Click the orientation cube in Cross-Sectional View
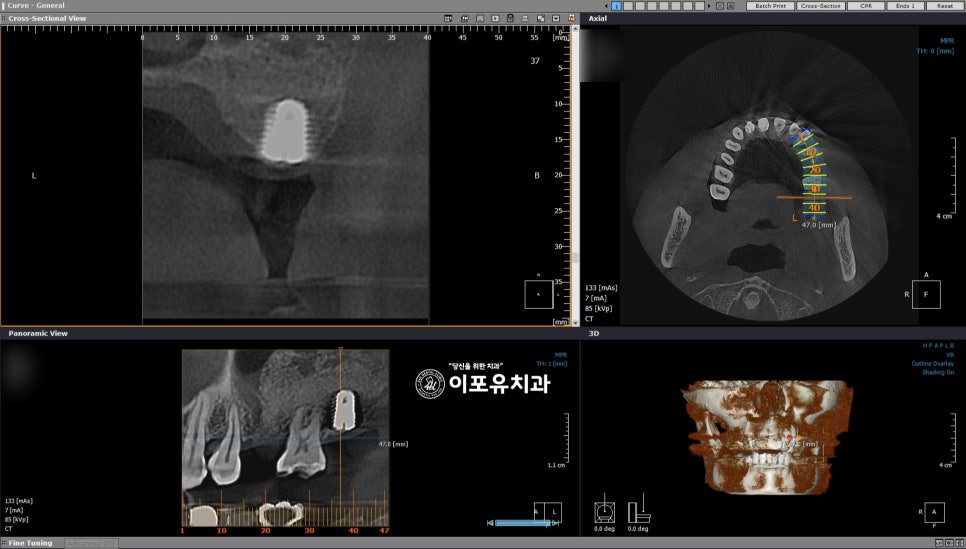 coord(538,295)
